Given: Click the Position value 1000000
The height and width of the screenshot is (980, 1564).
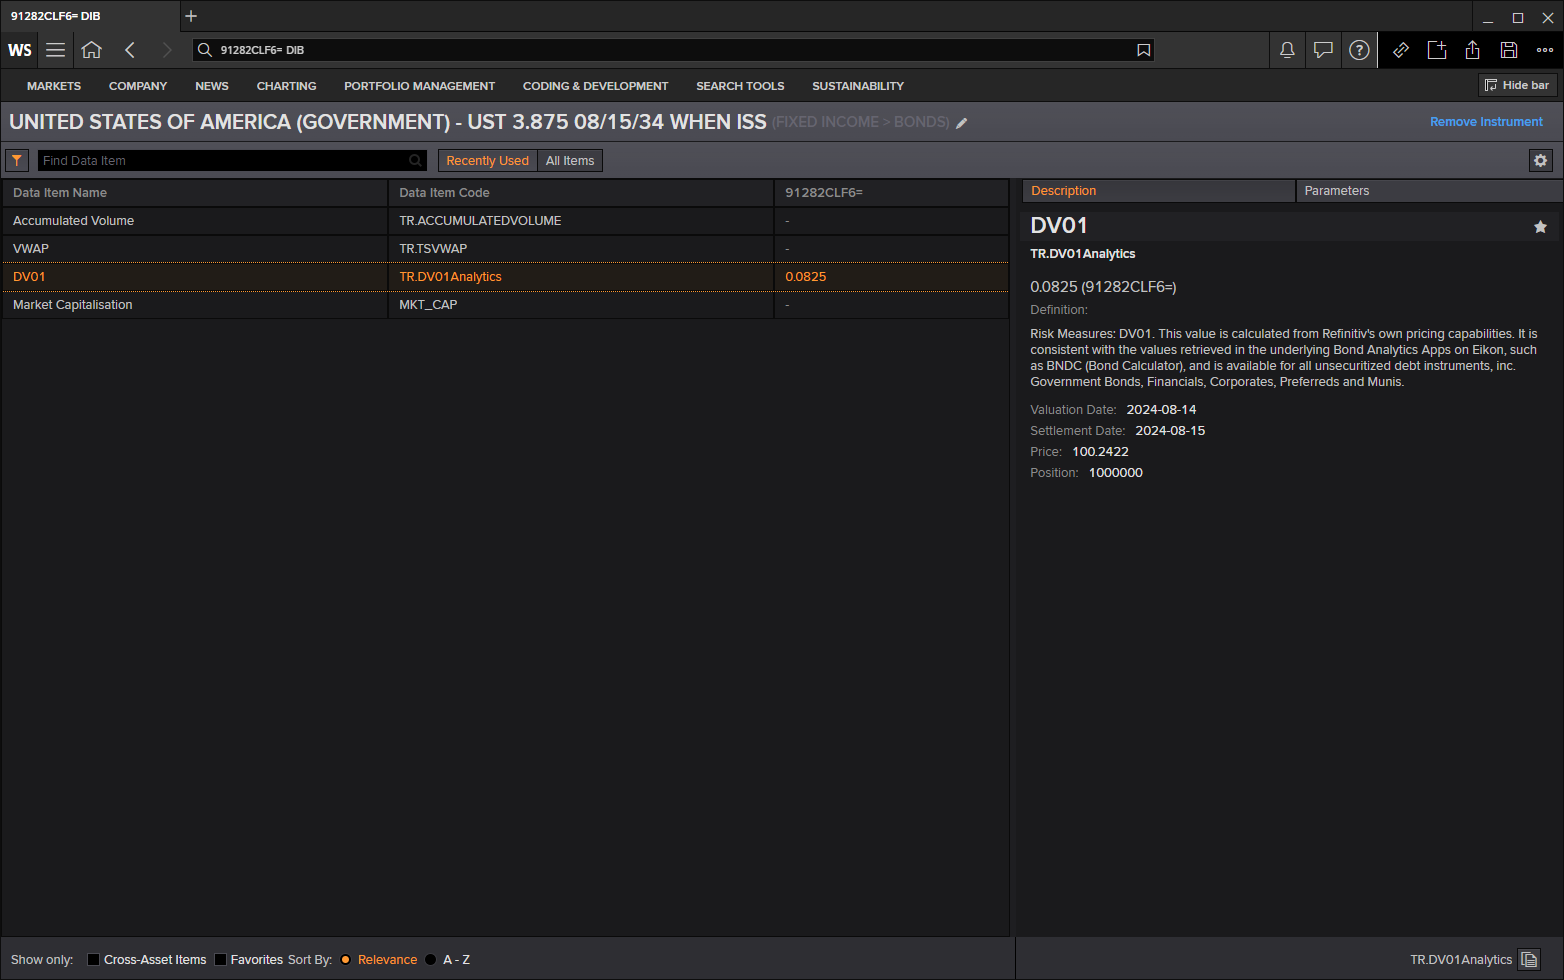Looking at the screenshot, I should (1115, 473).
